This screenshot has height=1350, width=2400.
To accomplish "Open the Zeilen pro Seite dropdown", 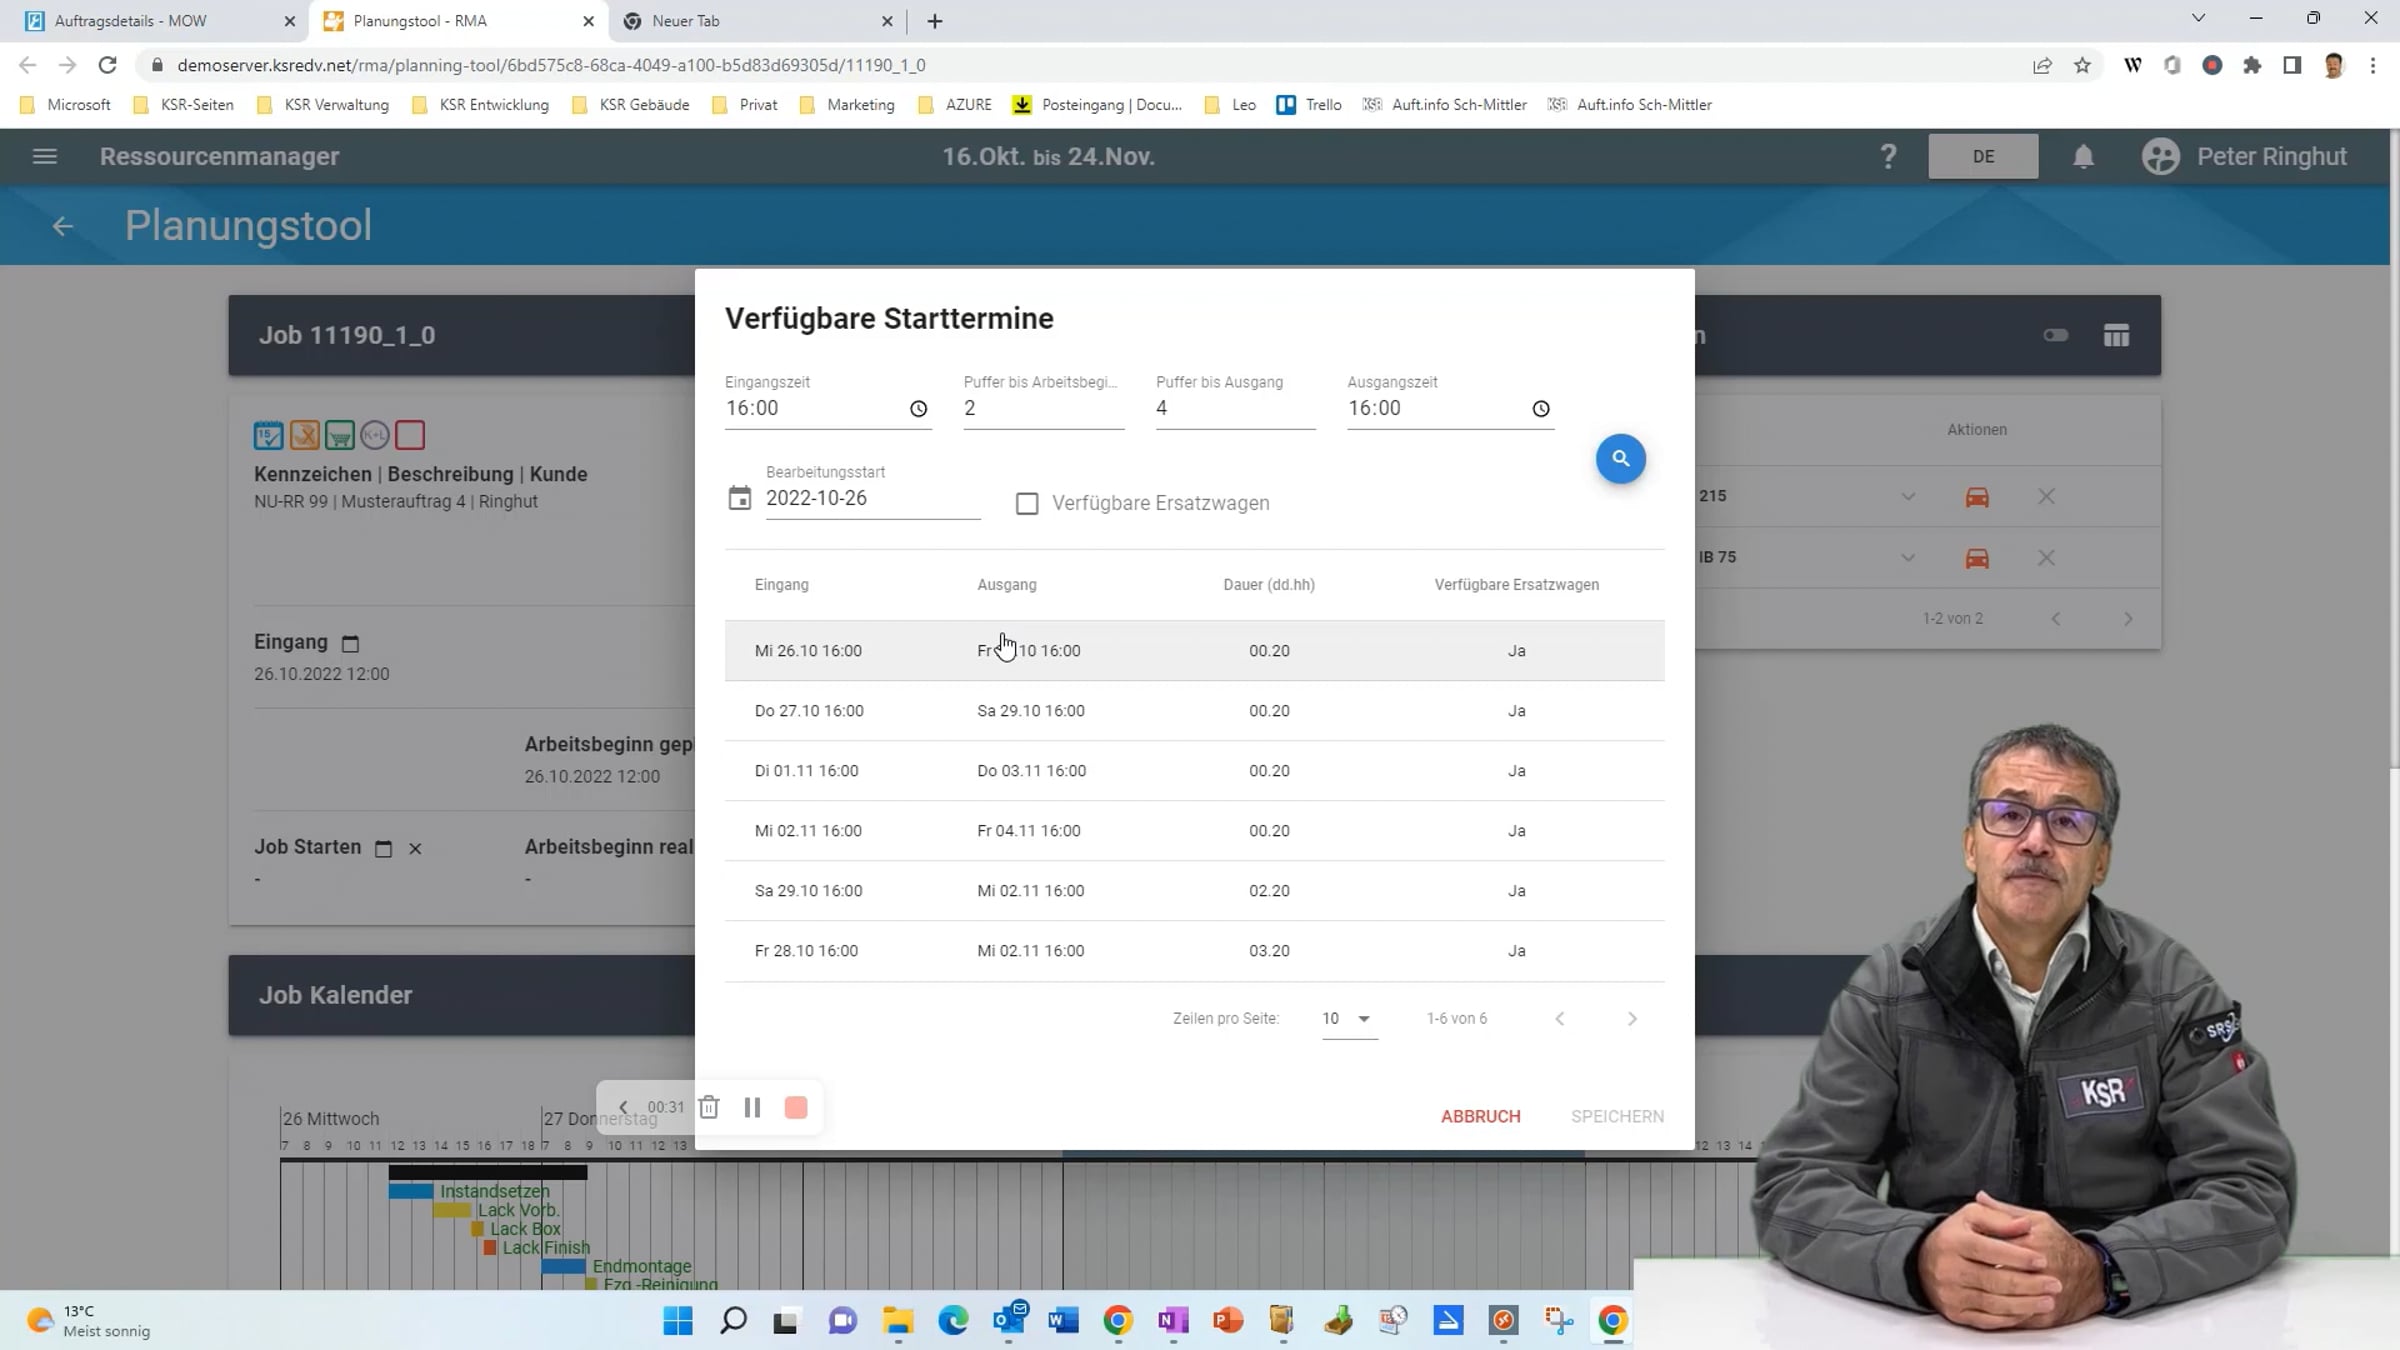I will coord(1348,1019).
